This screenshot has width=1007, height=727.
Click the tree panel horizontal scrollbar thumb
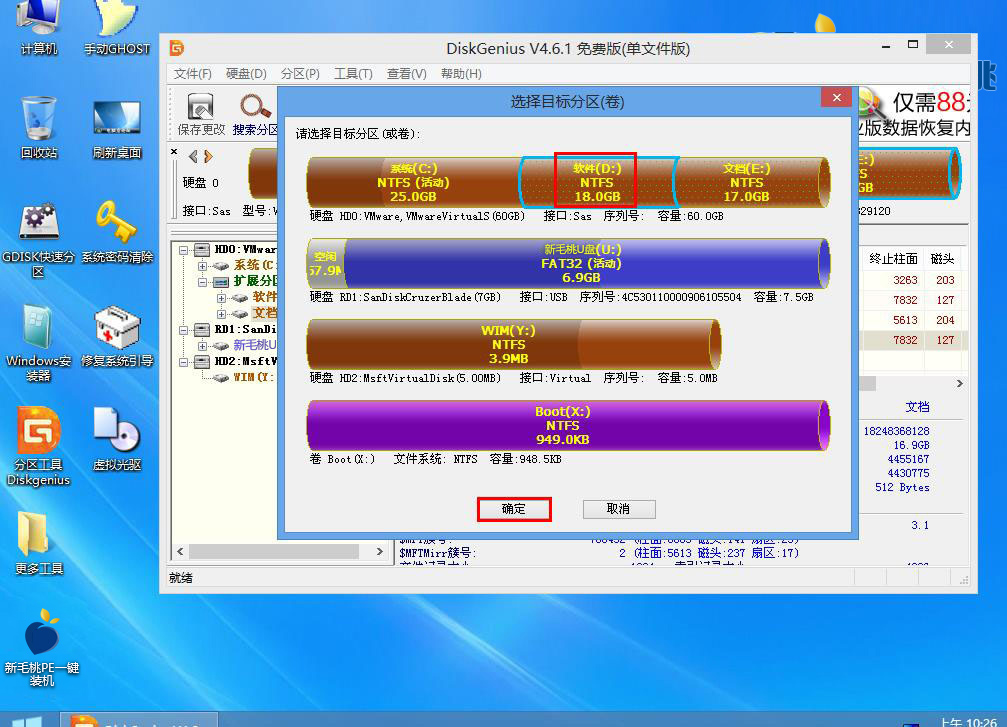point(274,552)
